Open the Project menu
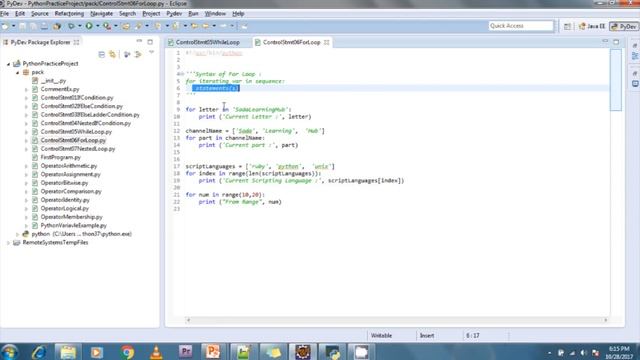The width and height of the screenshot is (640, 360). tap(151, 13)
